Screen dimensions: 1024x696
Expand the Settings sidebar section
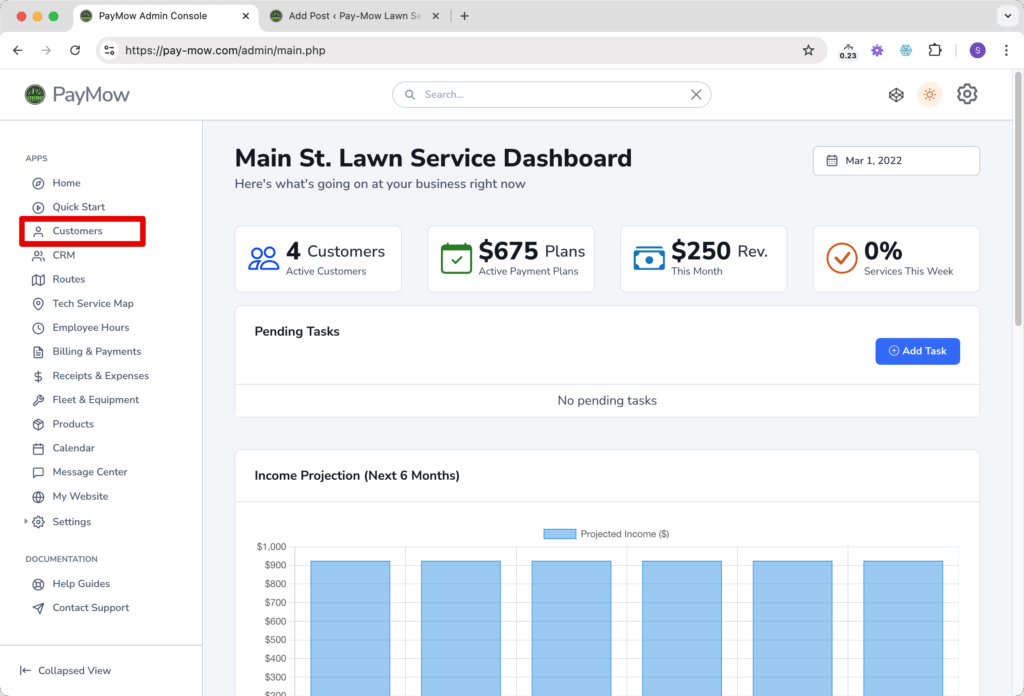25,521
